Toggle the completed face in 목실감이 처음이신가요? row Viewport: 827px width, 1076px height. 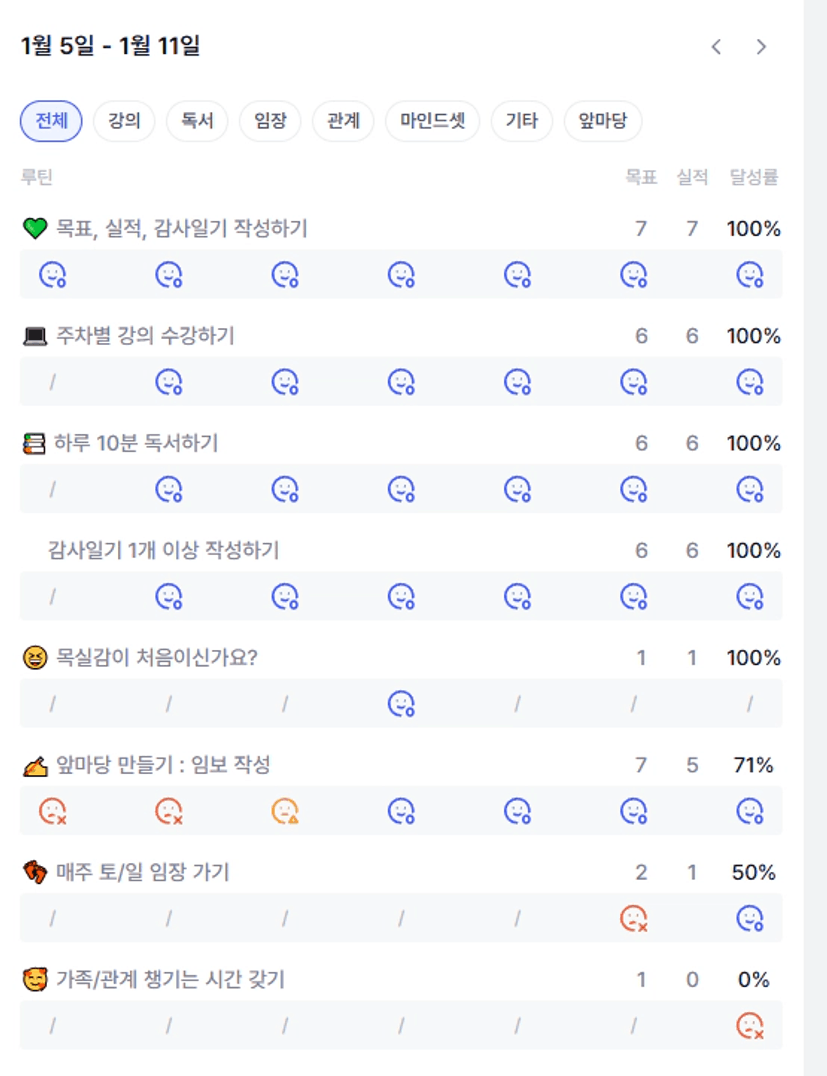pos(401,704)
